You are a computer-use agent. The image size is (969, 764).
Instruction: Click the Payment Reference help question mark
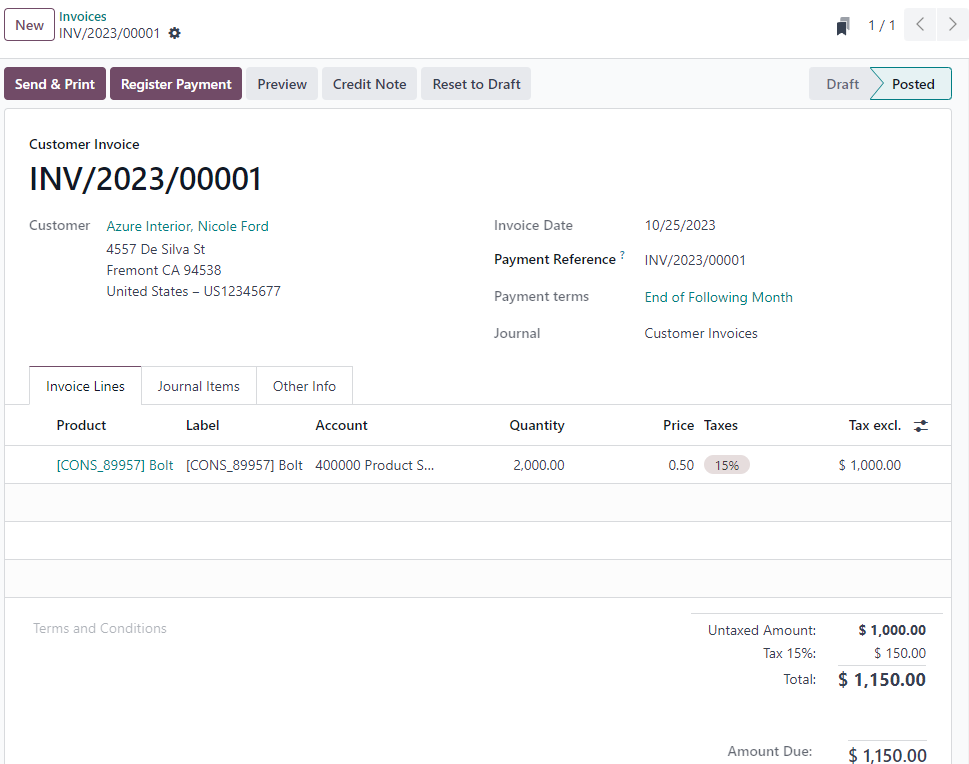(x=622, y=255)
